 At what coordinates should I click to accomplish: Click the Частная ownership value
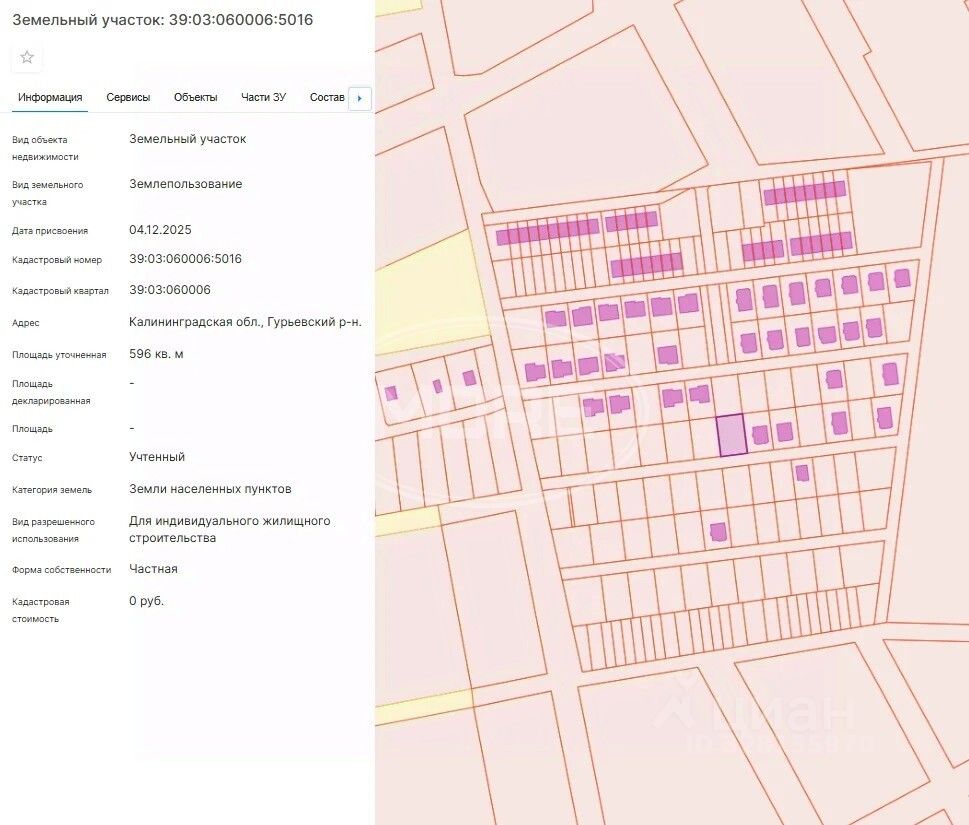pyautogui.click(x=153, y=569)
